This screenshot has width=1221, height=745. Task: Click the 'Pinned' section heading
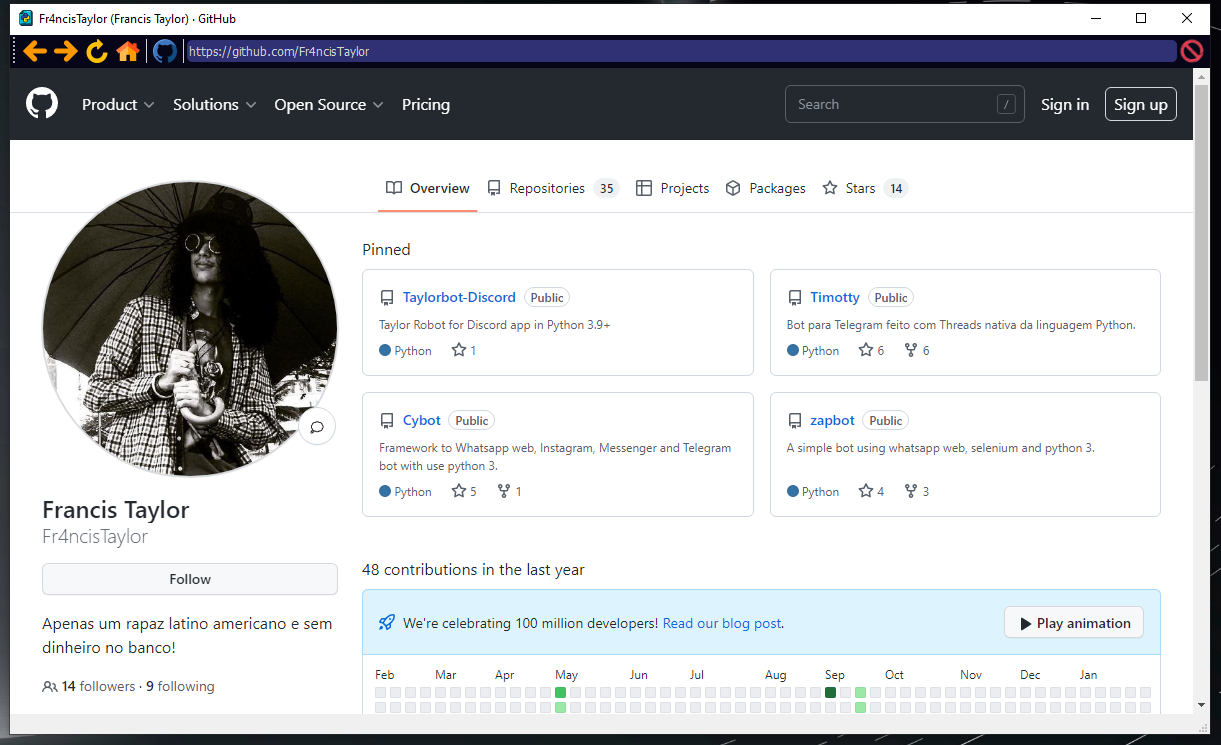(x=386, y=249)
